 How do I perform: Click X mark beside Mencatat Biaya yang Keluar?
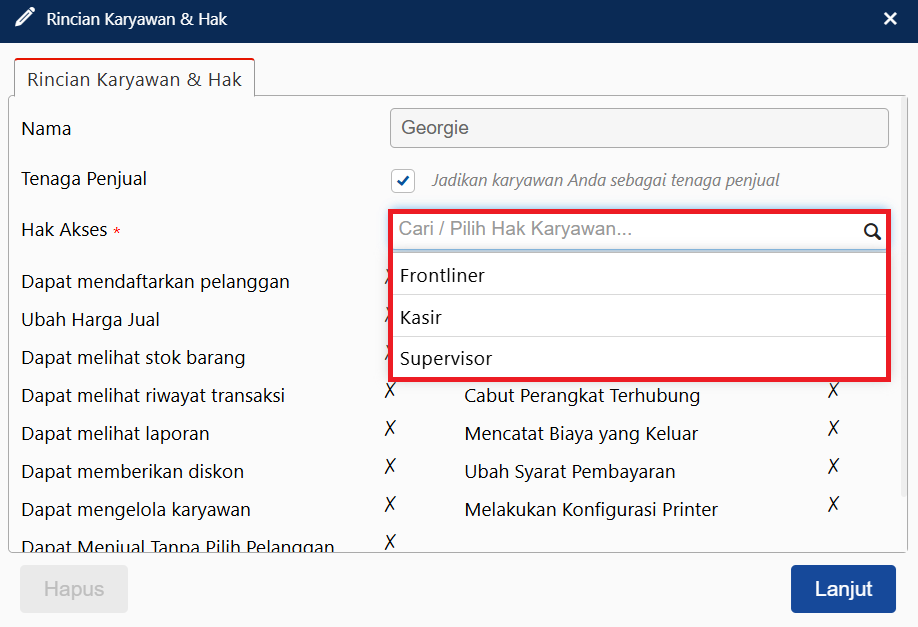pos(832,428)
